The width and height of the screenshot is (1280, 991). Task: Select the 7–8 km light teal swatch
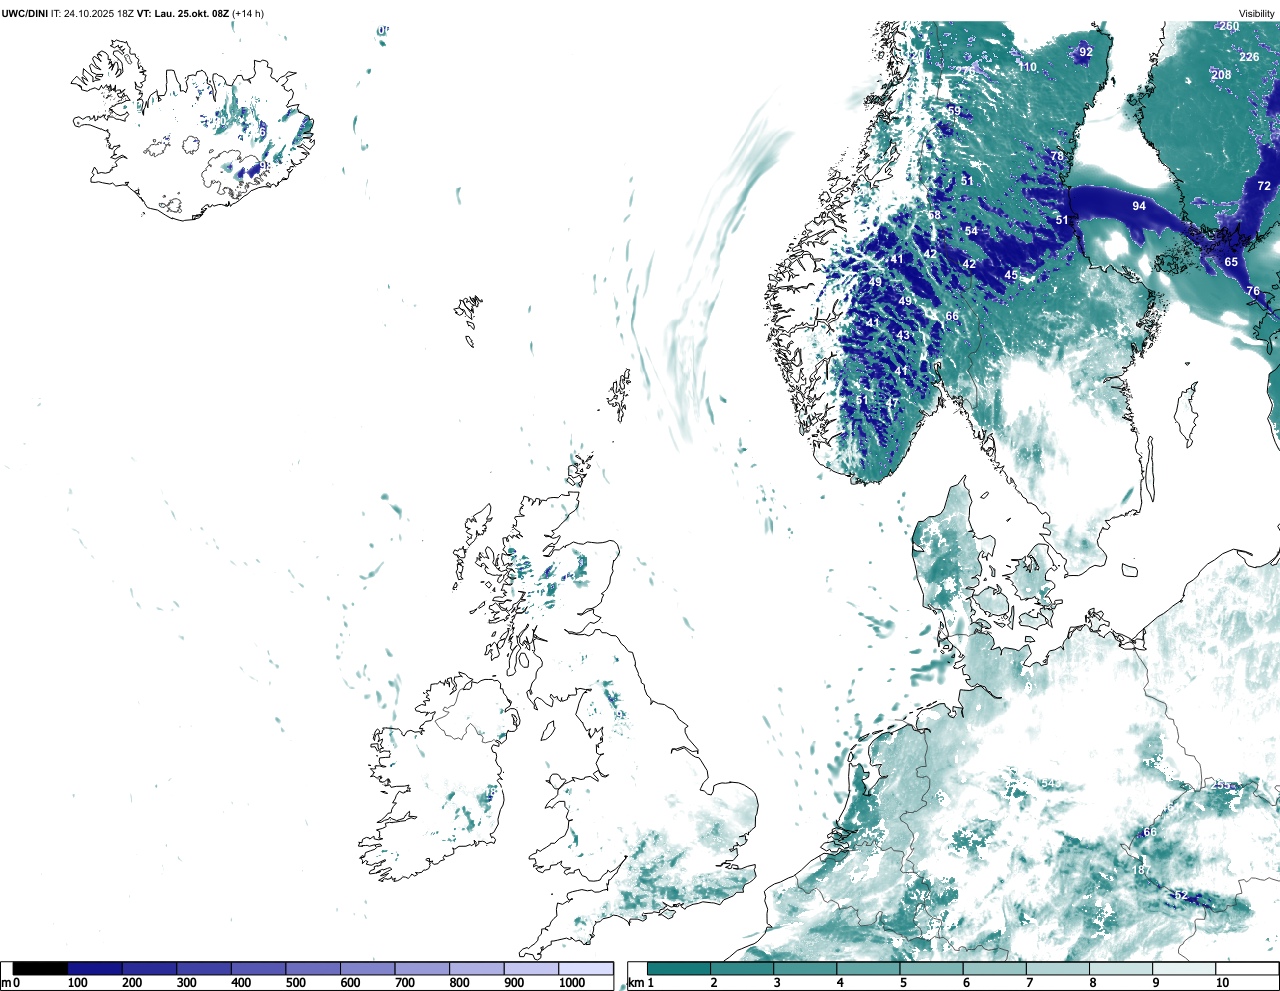click(x=1059, y=968)
